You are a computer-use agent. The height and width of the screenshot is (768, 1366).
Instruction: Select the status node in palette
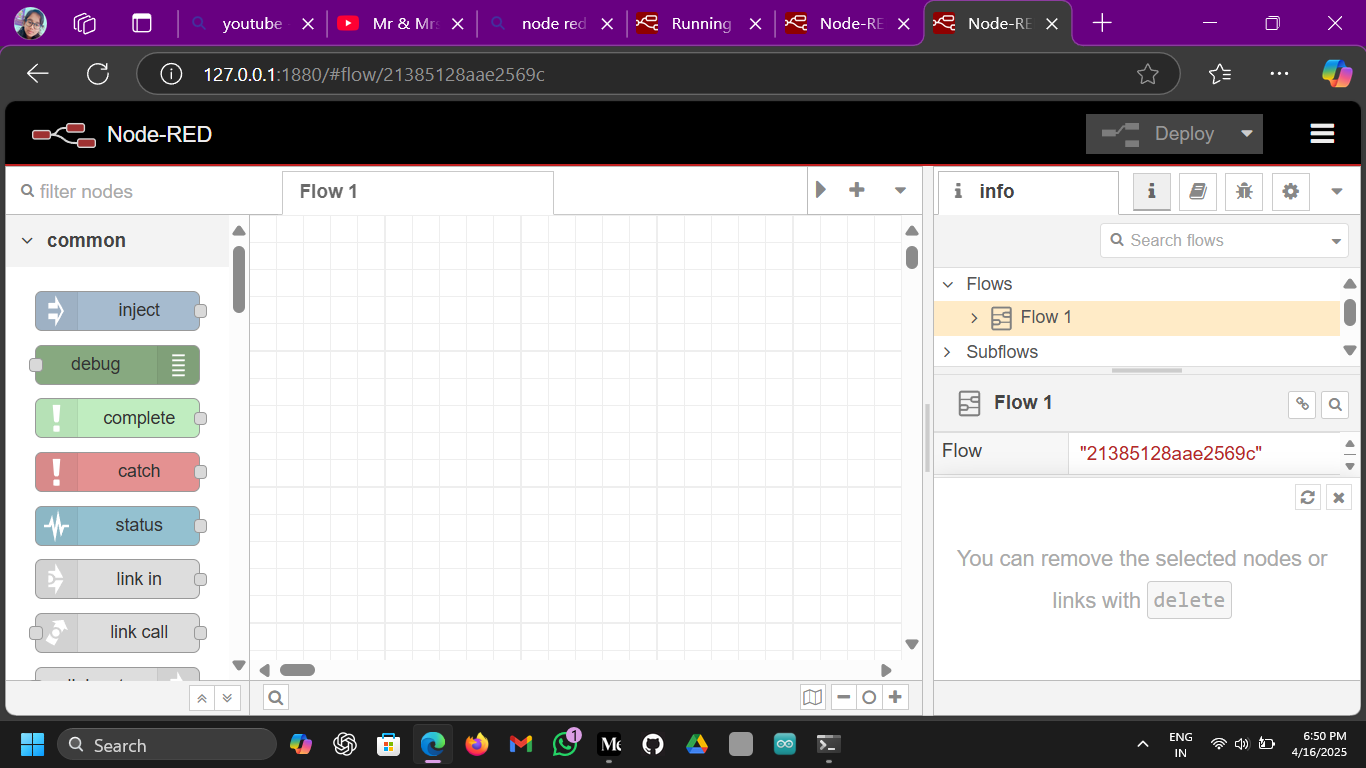pos(118,525)
